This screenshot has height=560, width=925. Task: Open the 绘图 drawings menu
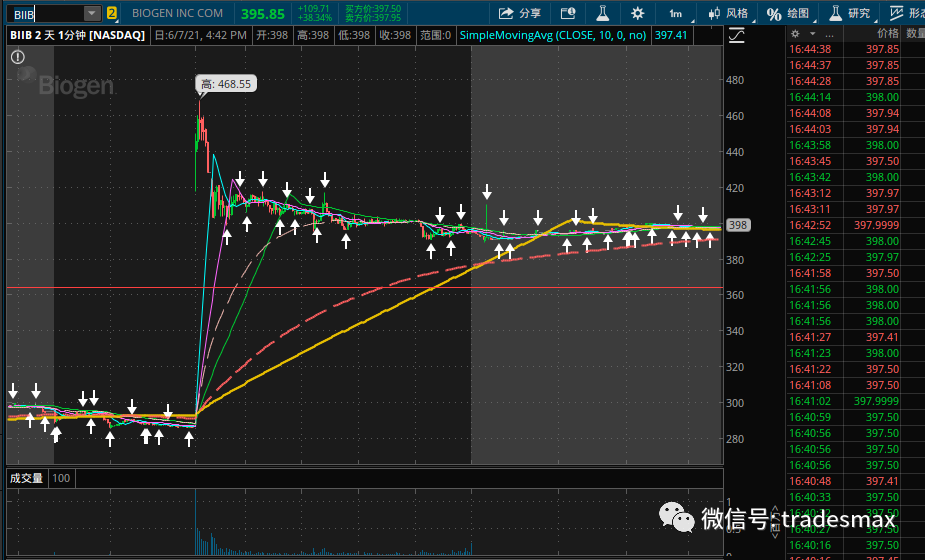[789, 13]
